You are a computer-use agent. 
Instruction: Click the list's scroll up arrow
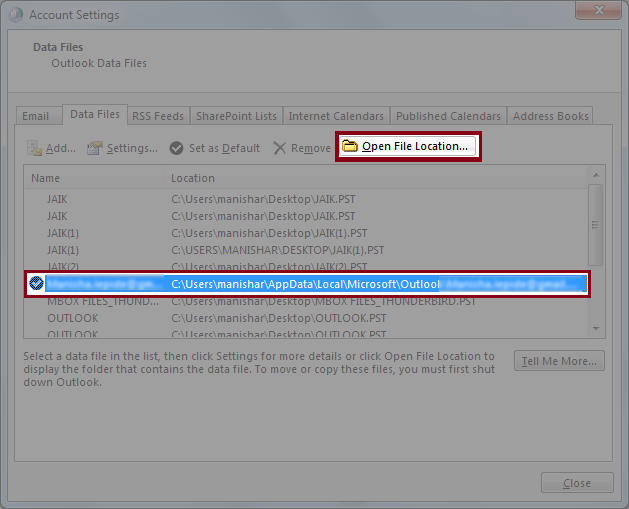596,175
